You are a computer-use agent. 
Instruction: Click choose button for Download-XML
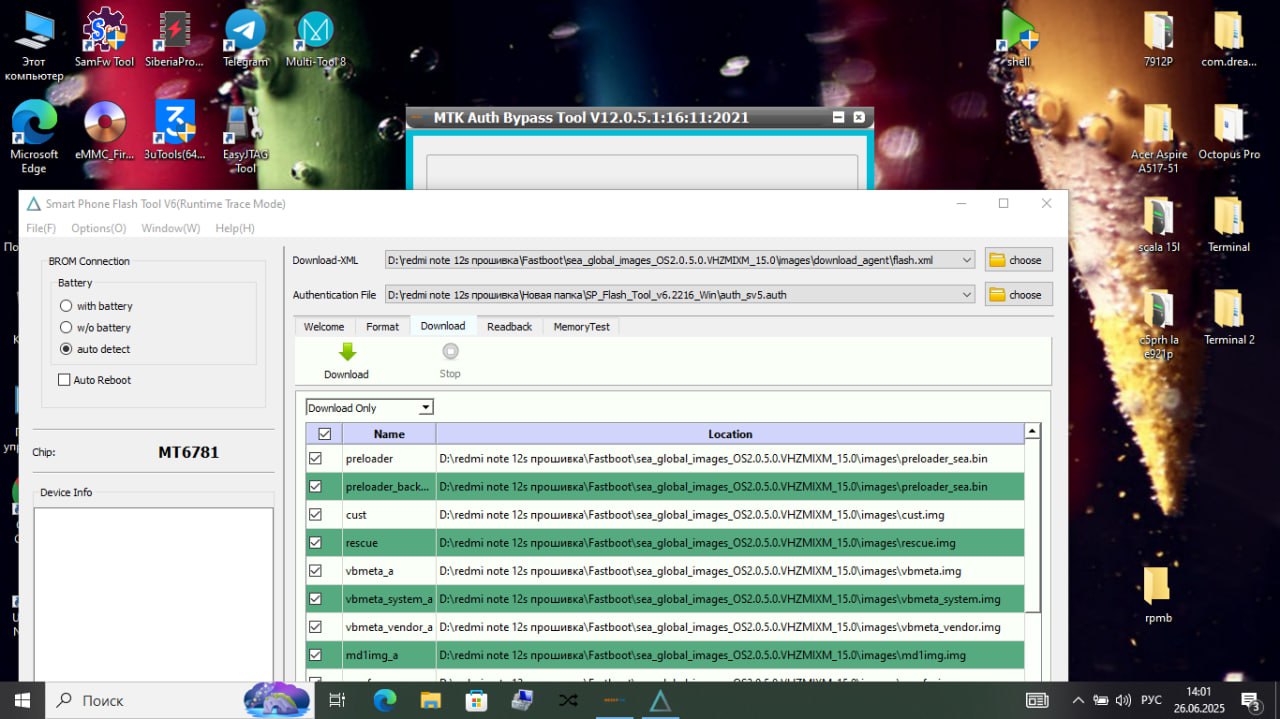pyautogui.click(x=1018, y=260)
